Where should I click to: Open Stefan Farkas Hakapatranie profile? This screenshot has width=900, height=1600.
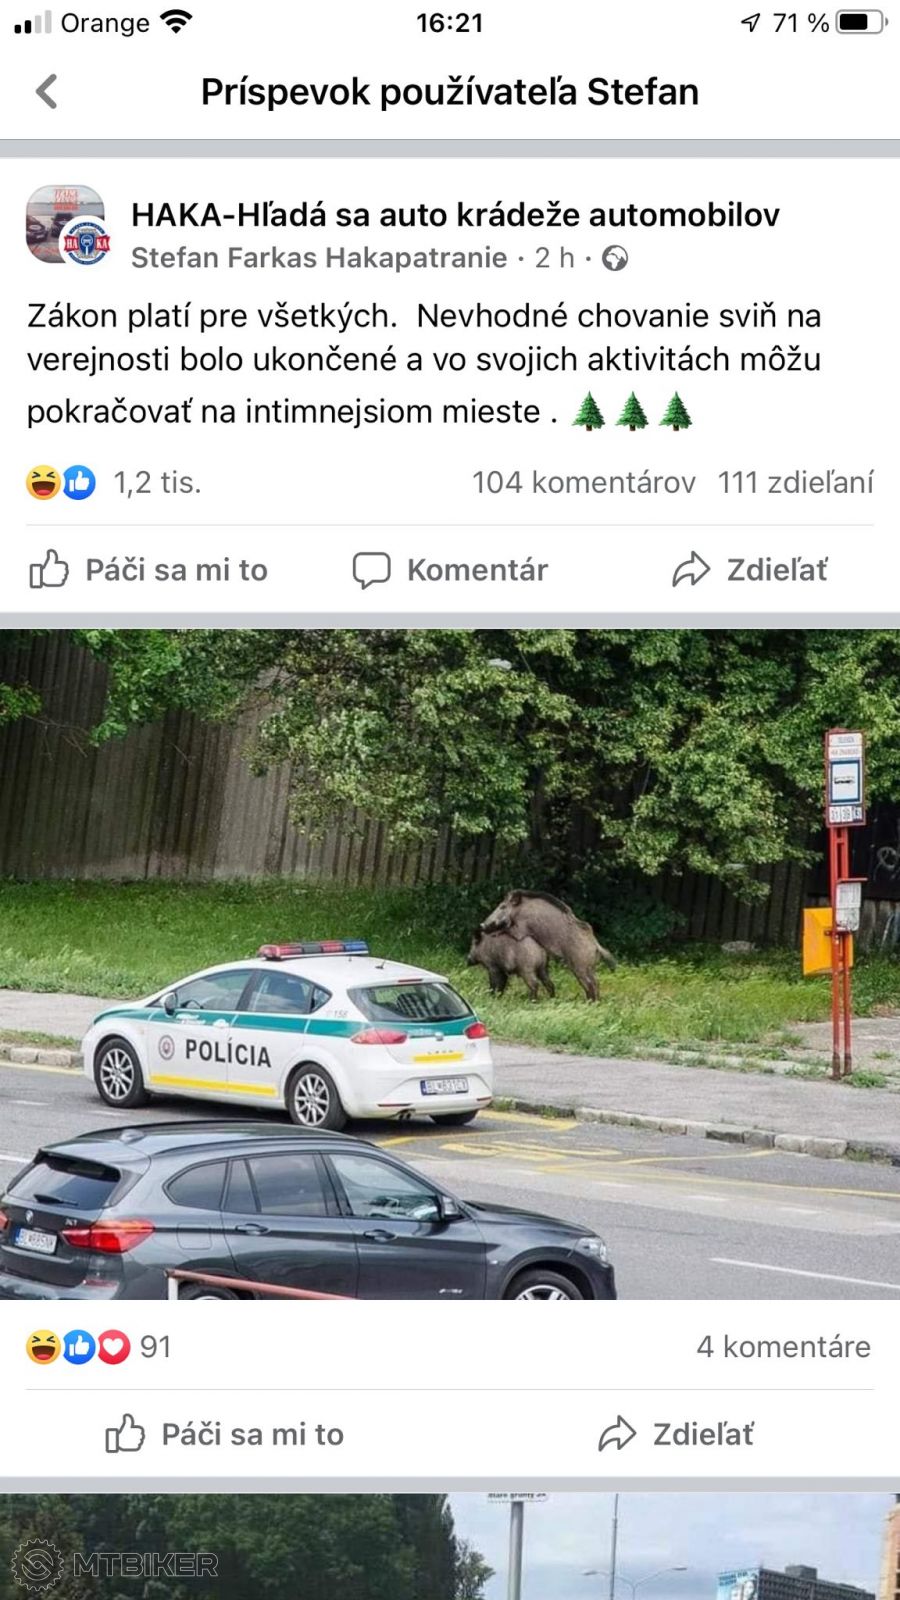point(319,258)
